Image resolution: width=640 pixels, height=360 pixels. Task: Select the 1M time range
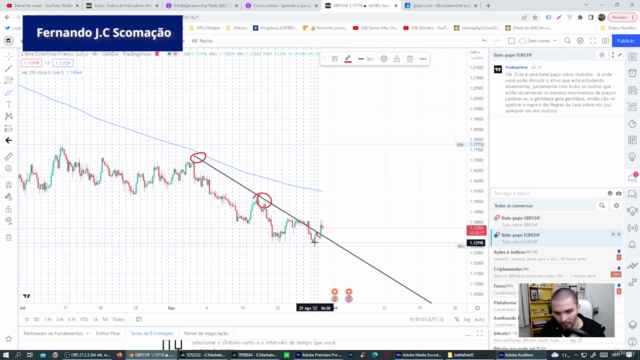48,320
